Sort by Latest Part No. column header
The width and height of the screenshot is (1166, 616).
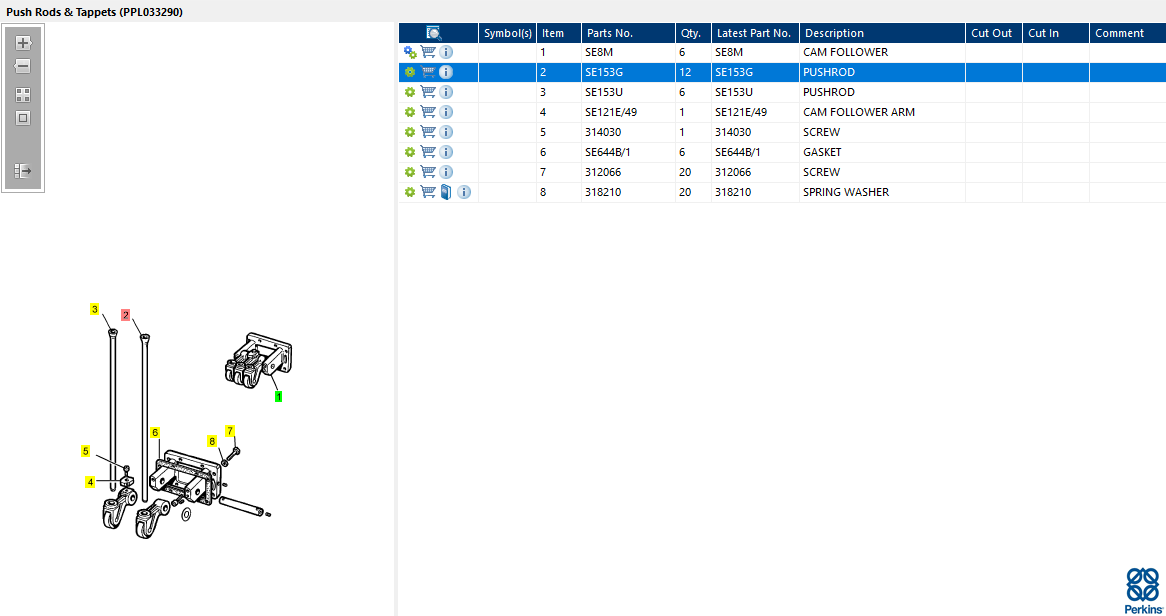(755, 33)
